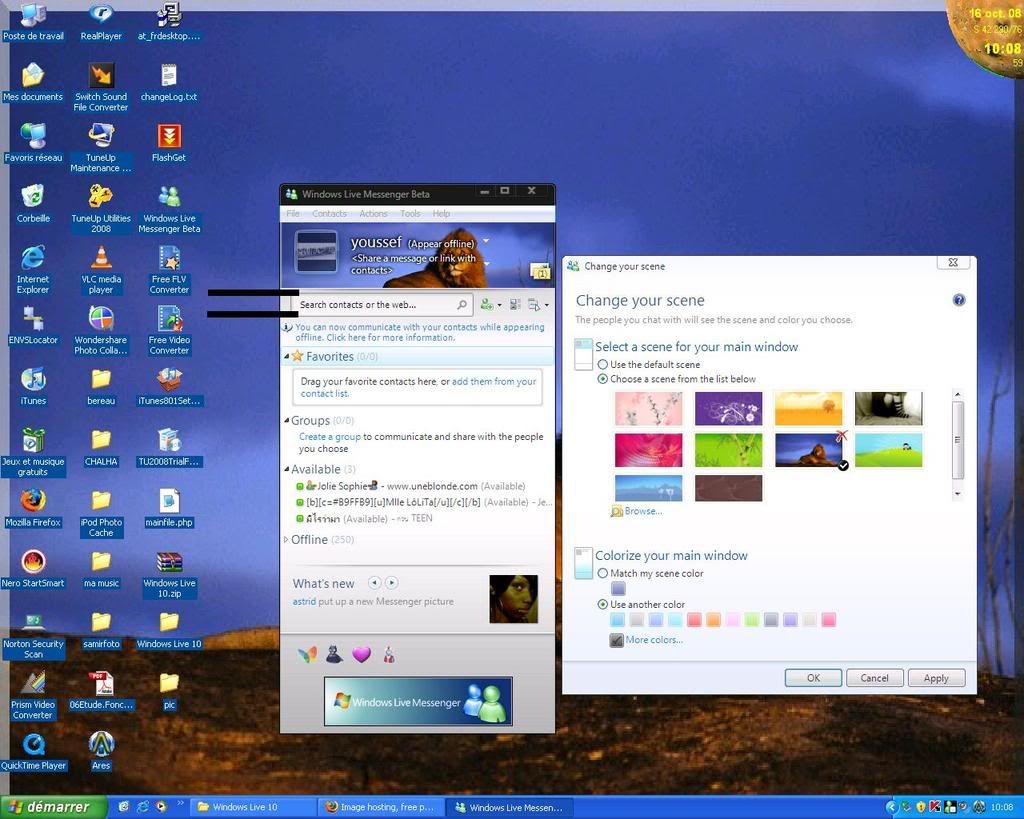Click the show menu icon in Messenger toolbar

pos(534,304)
